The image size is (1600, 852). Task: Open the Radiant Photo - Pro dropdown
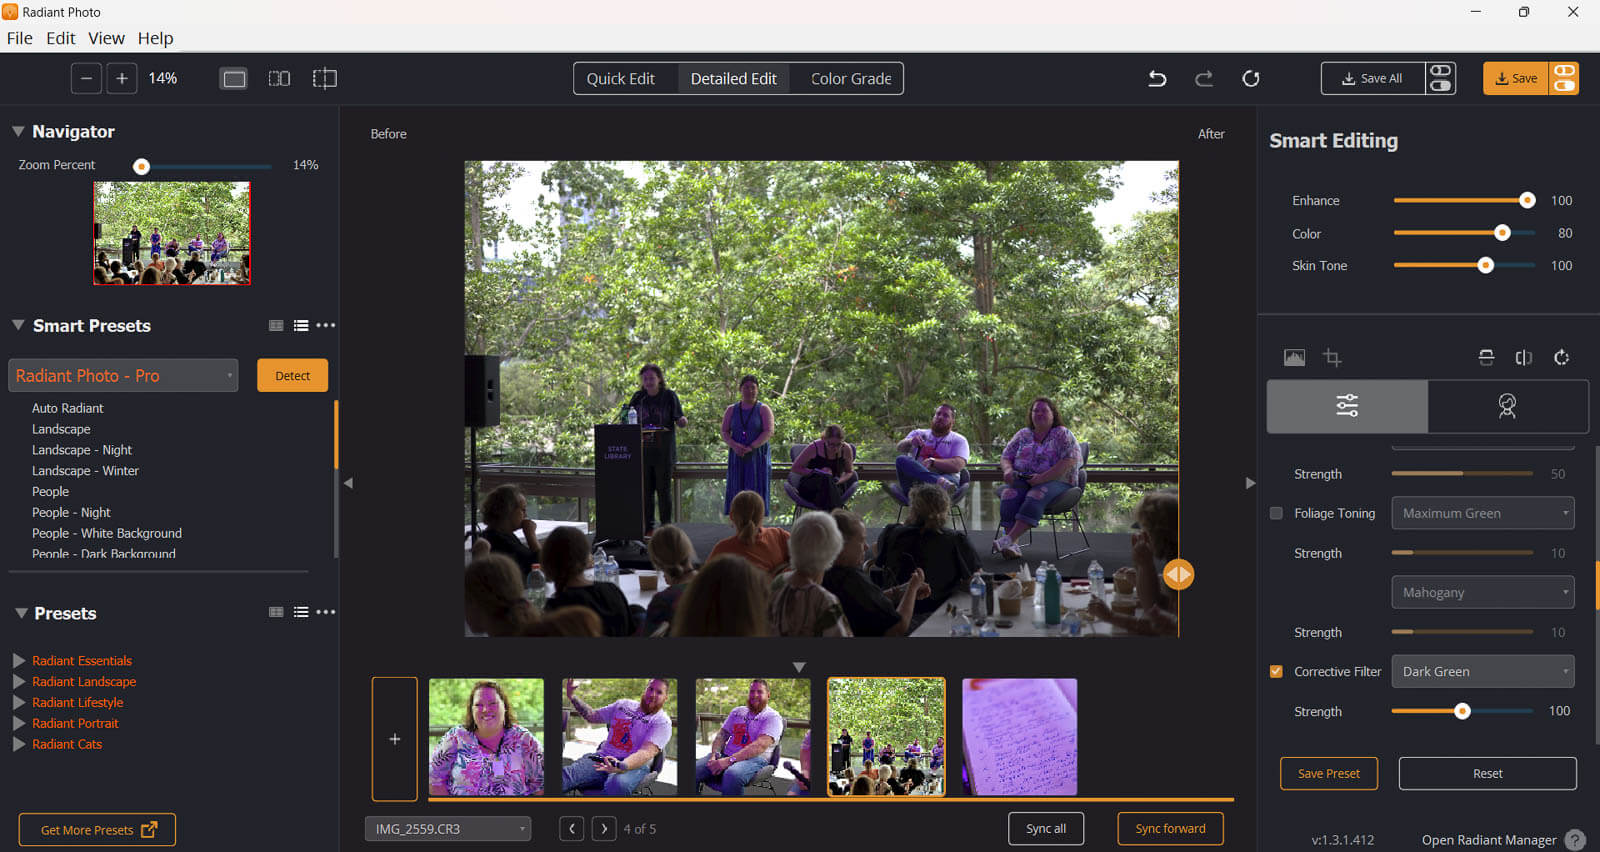tap(123, 376)
